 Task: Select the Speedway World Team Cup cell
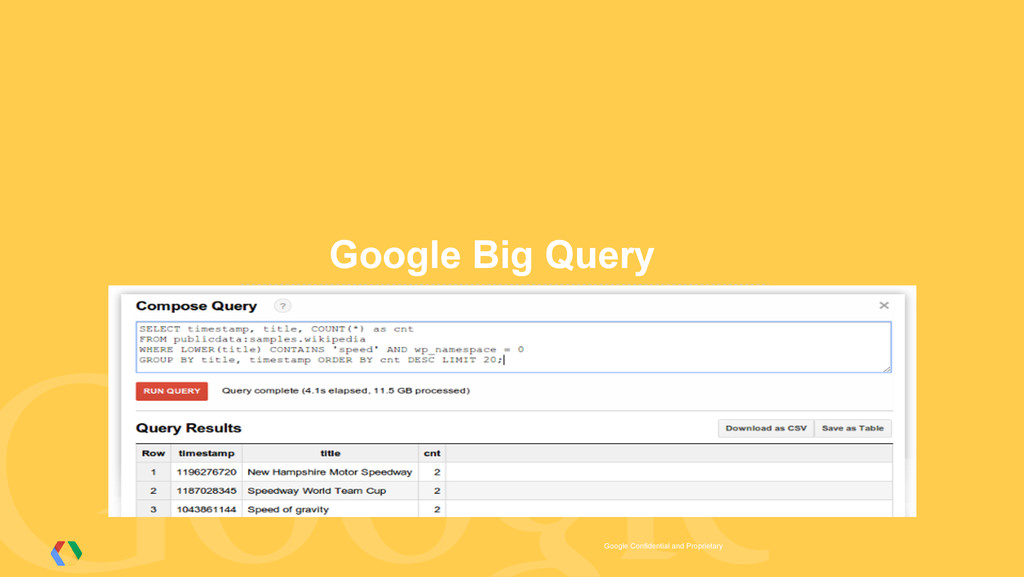pyautogui.click(x=330, y=491)
